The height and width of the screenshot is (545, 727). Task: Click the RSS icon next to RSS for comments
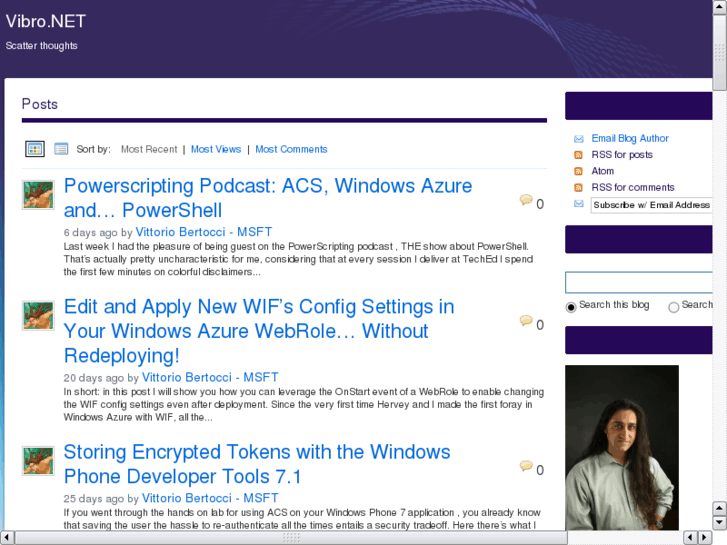tap(578, 187)
